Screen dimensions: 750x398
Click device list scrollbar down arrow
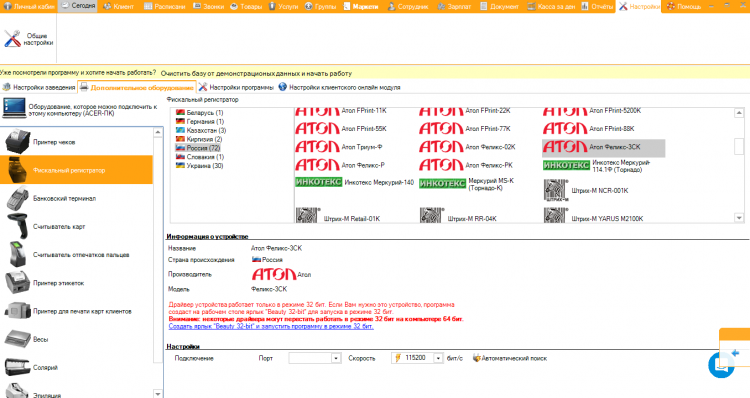tap(739, 218)
